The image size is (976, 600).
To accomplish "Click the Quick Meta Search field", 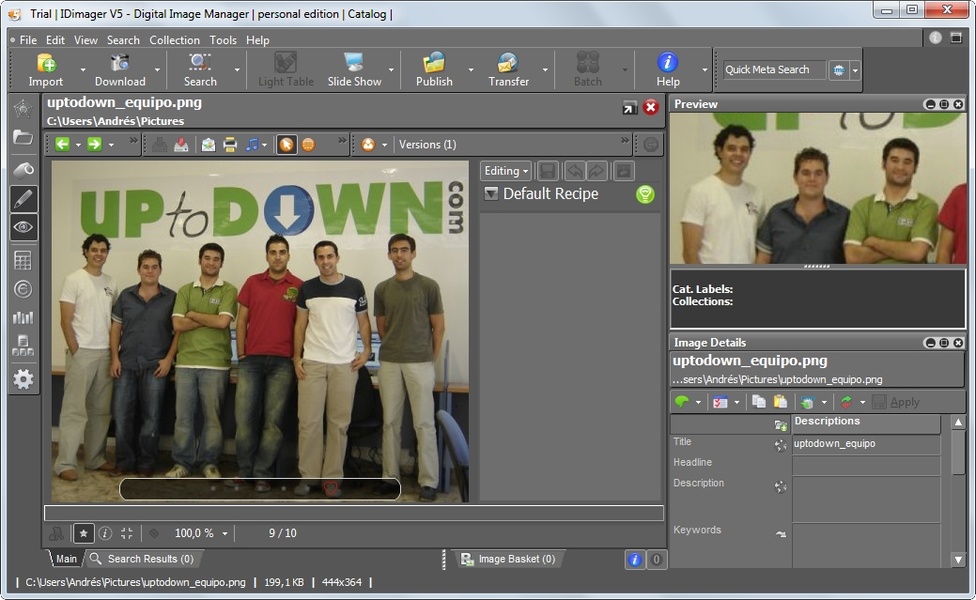I will click(x=774, y=70).
